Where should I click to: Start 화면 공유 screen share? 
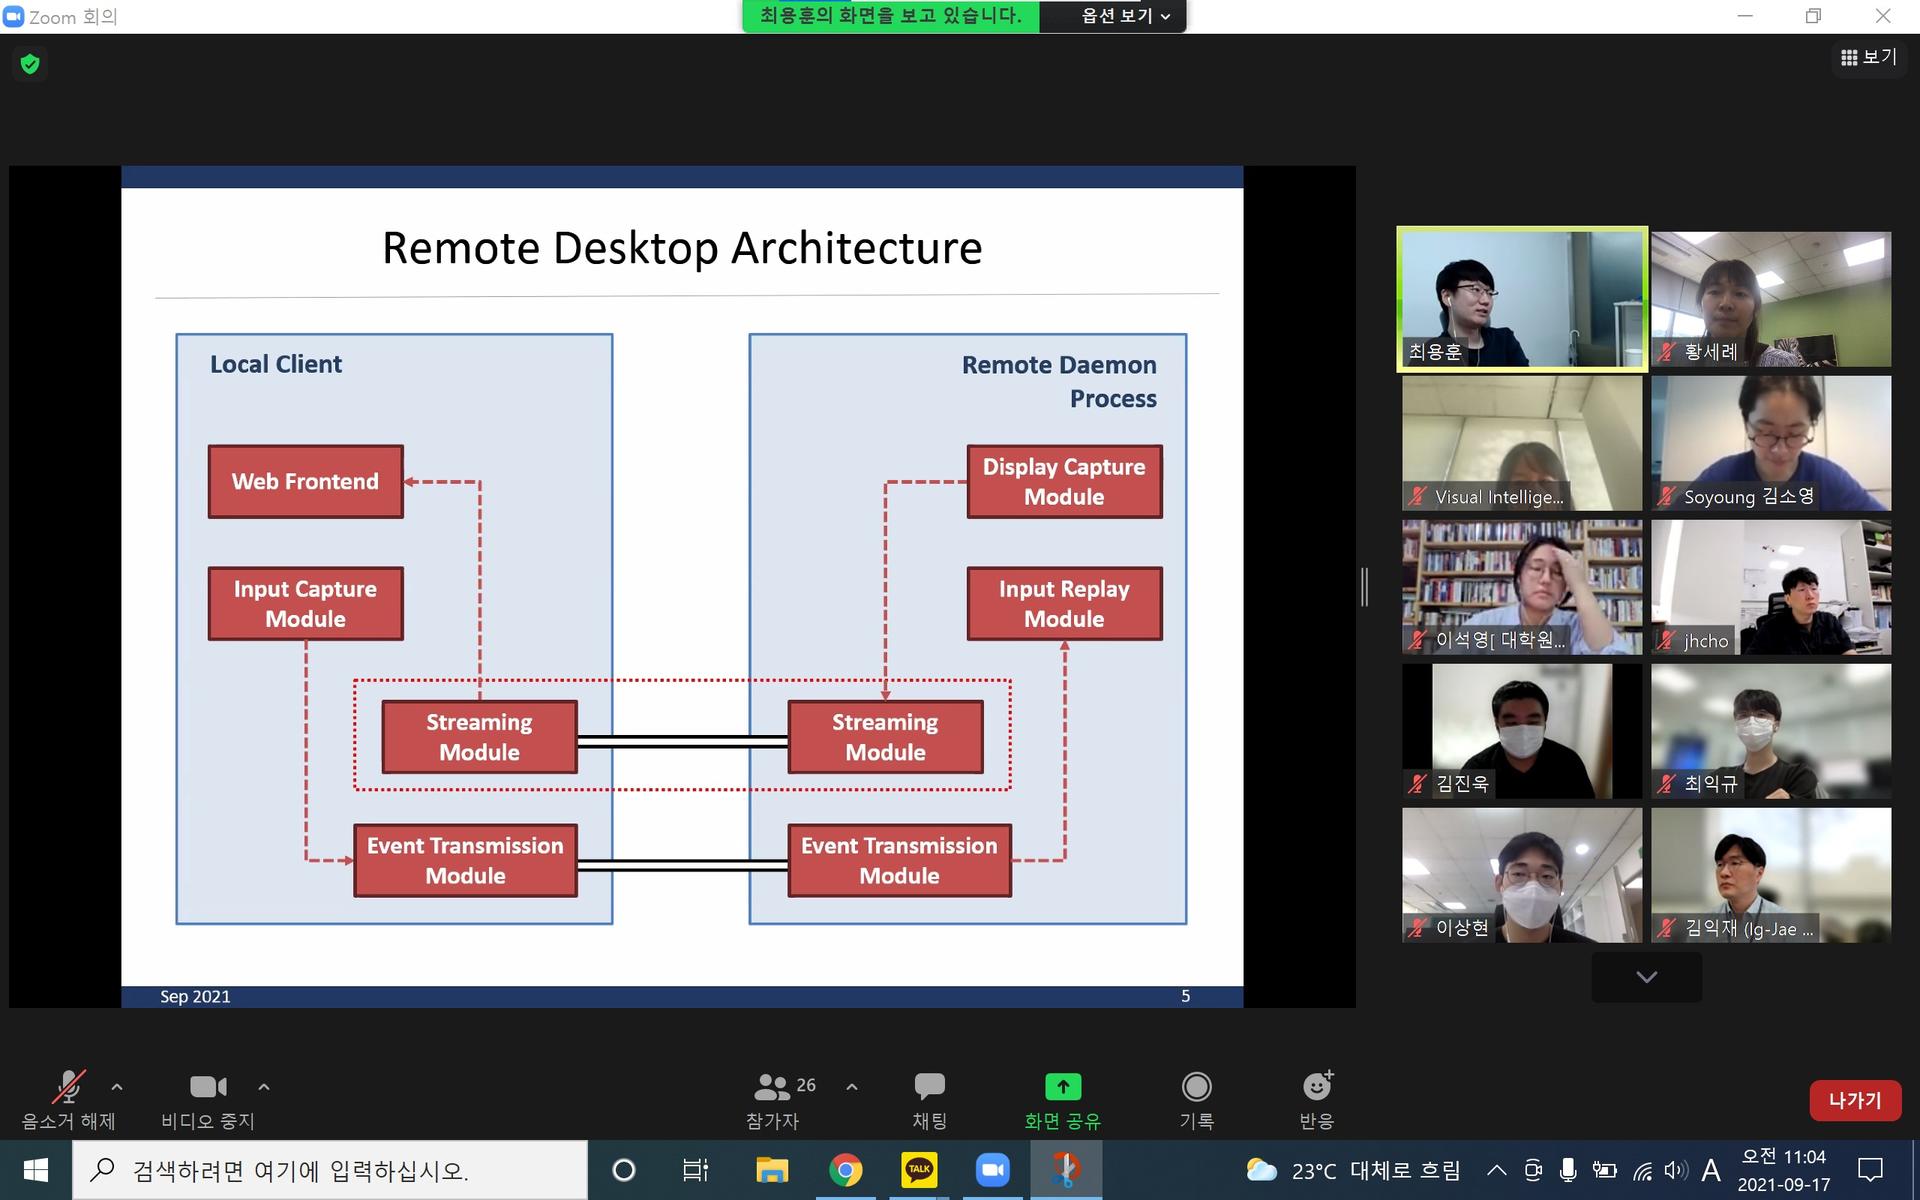coord(1062,1100)
